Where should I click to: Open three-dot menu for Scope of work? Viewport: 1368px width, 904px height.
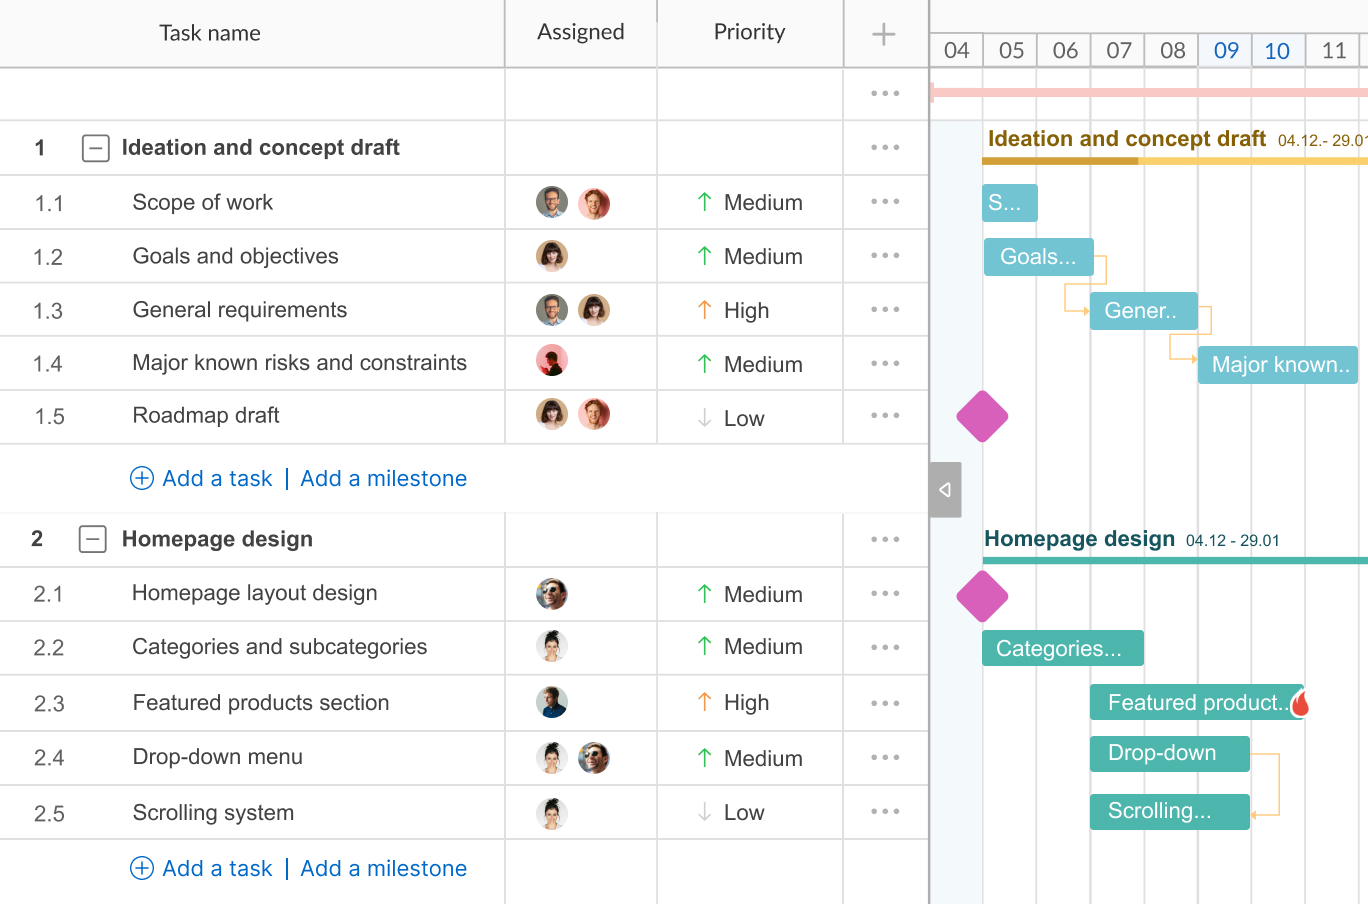(885, 202)
